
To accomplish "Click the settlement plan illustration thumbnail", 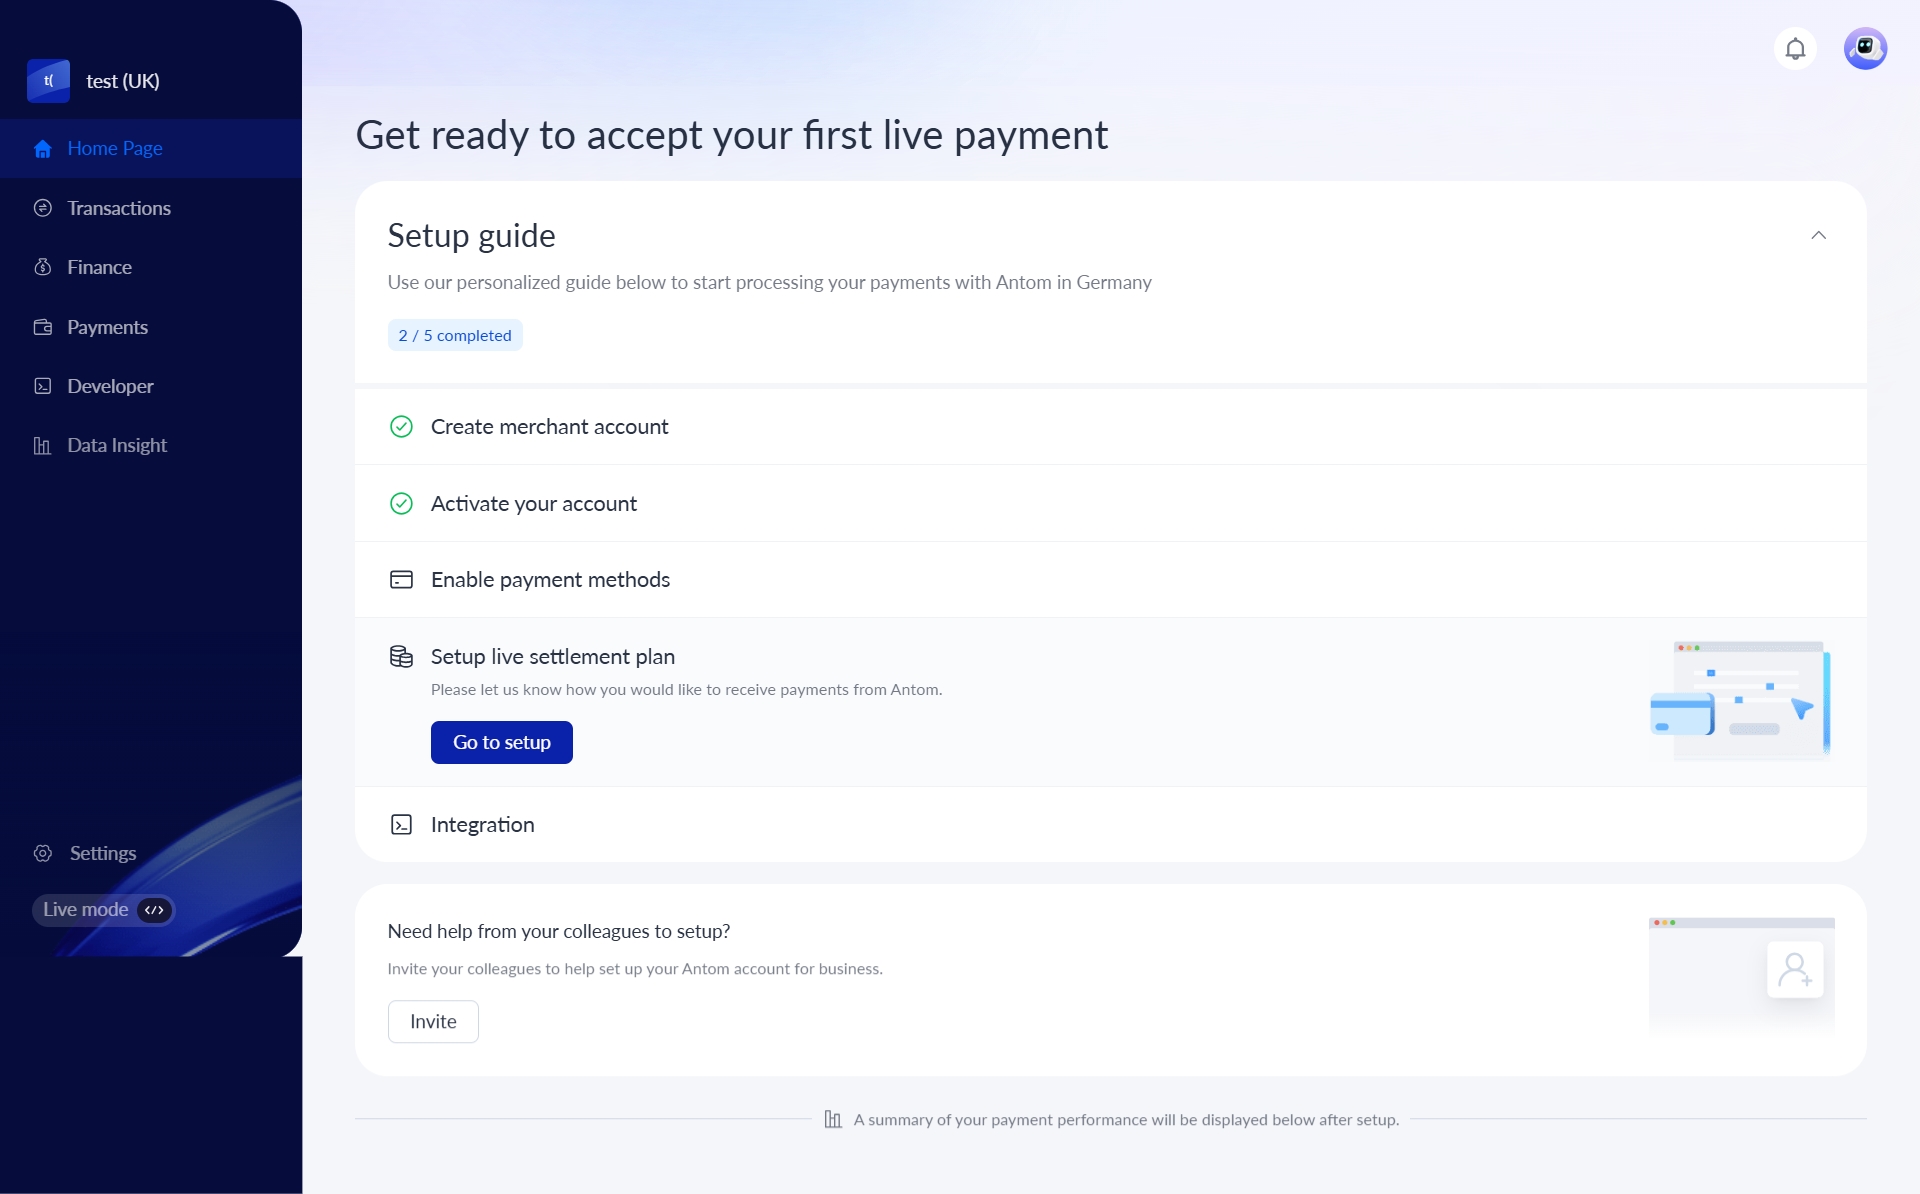I will tap(1740, 700).
